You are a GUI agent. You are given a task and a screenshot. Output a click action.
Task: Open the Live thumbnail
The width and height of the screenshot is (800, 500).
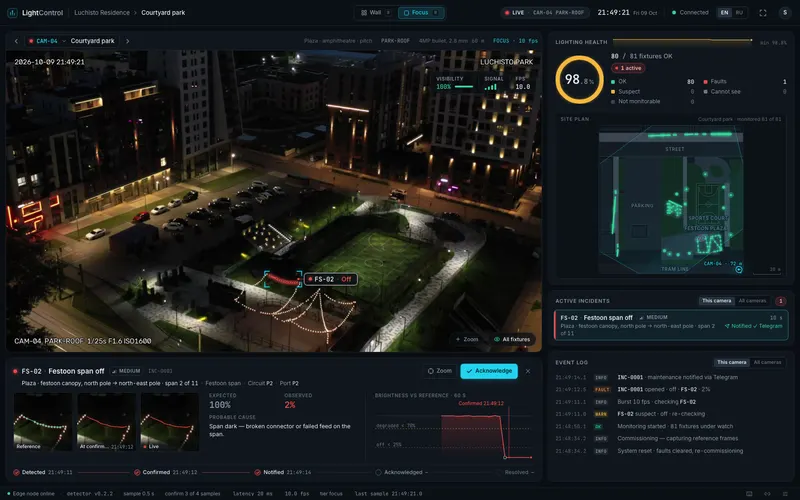tap(169, 422)
